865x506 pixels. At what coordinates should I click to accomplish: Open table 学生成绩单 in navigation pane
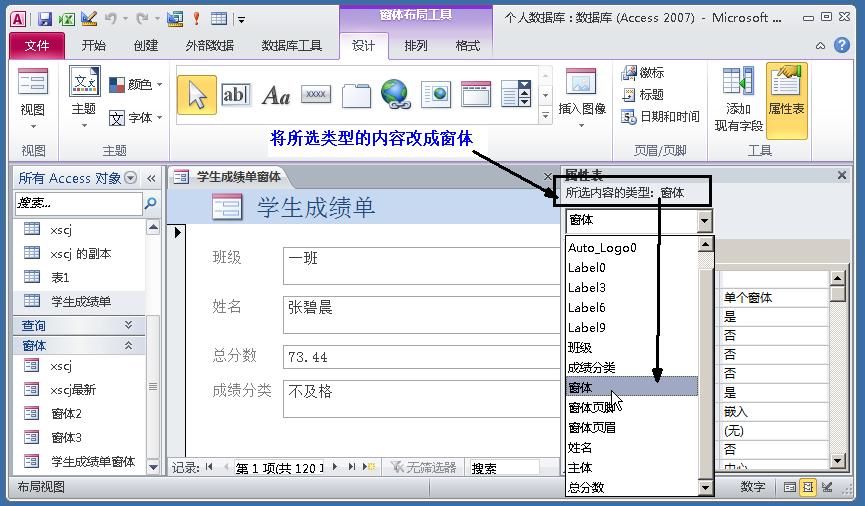pos(79,301)
